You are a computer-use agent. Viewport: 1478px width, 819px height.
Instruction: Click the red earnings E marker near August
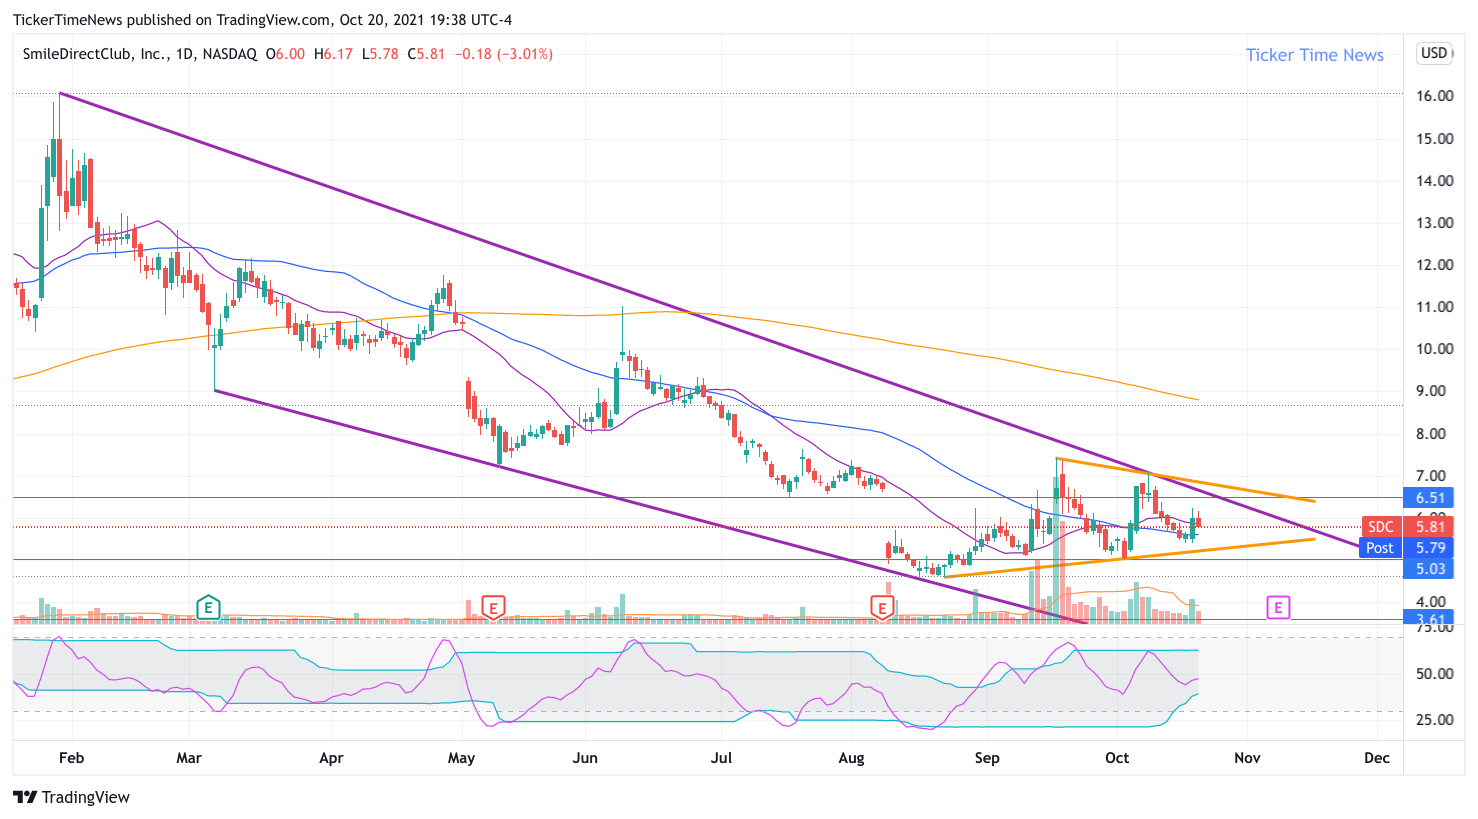point(882,606)
